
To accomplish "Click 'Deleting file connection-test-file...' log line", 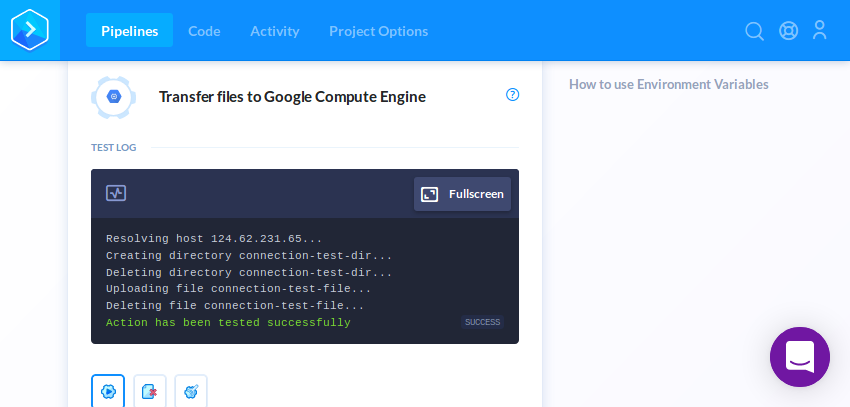I will click(235, 306).
